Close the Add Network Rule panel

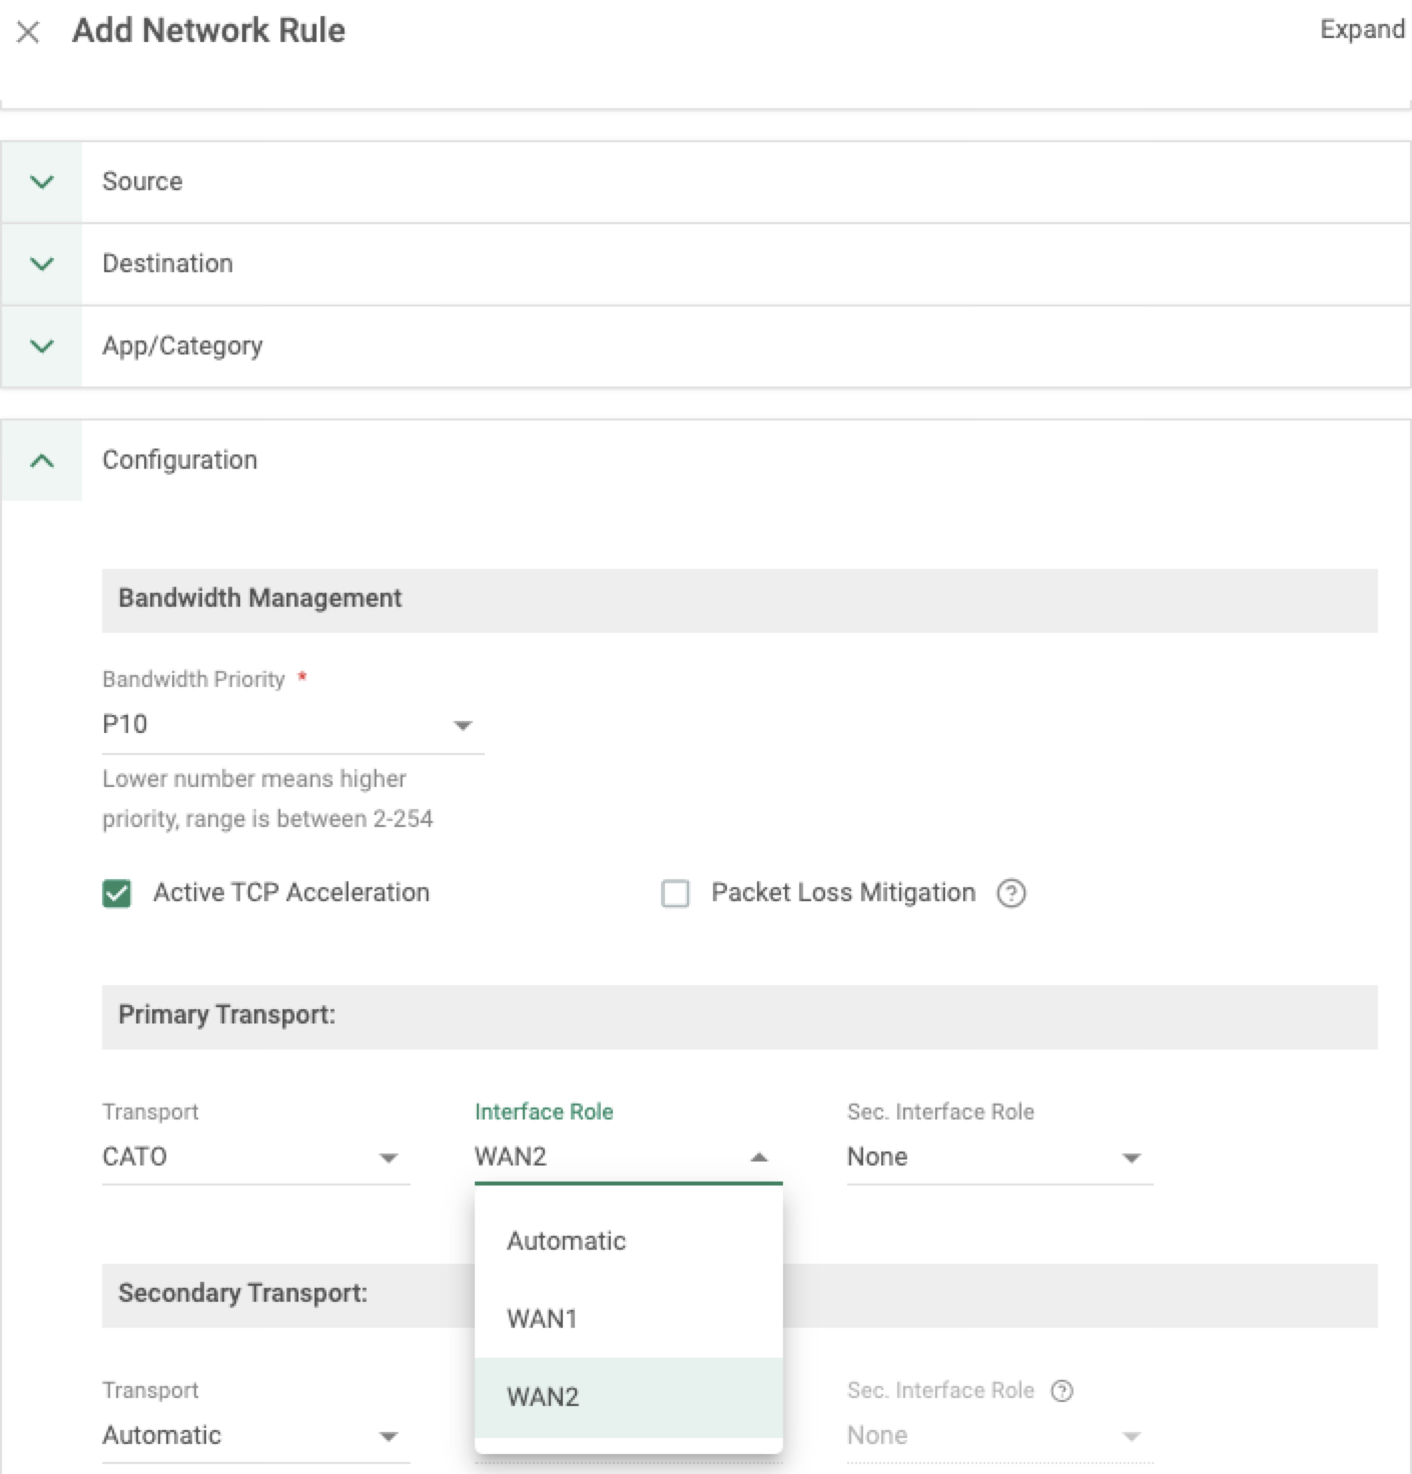[28, 32]
